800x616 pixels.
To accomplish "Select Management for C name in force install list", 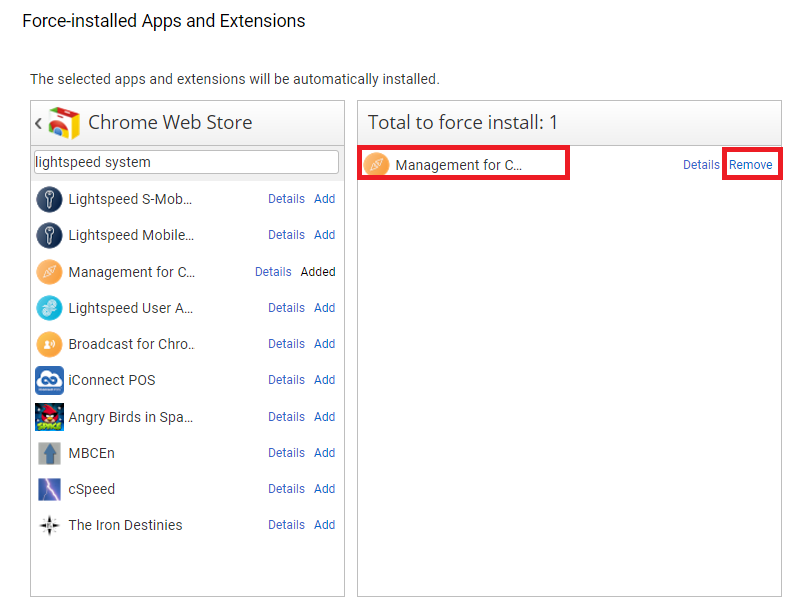I will [x=458, y=165].
